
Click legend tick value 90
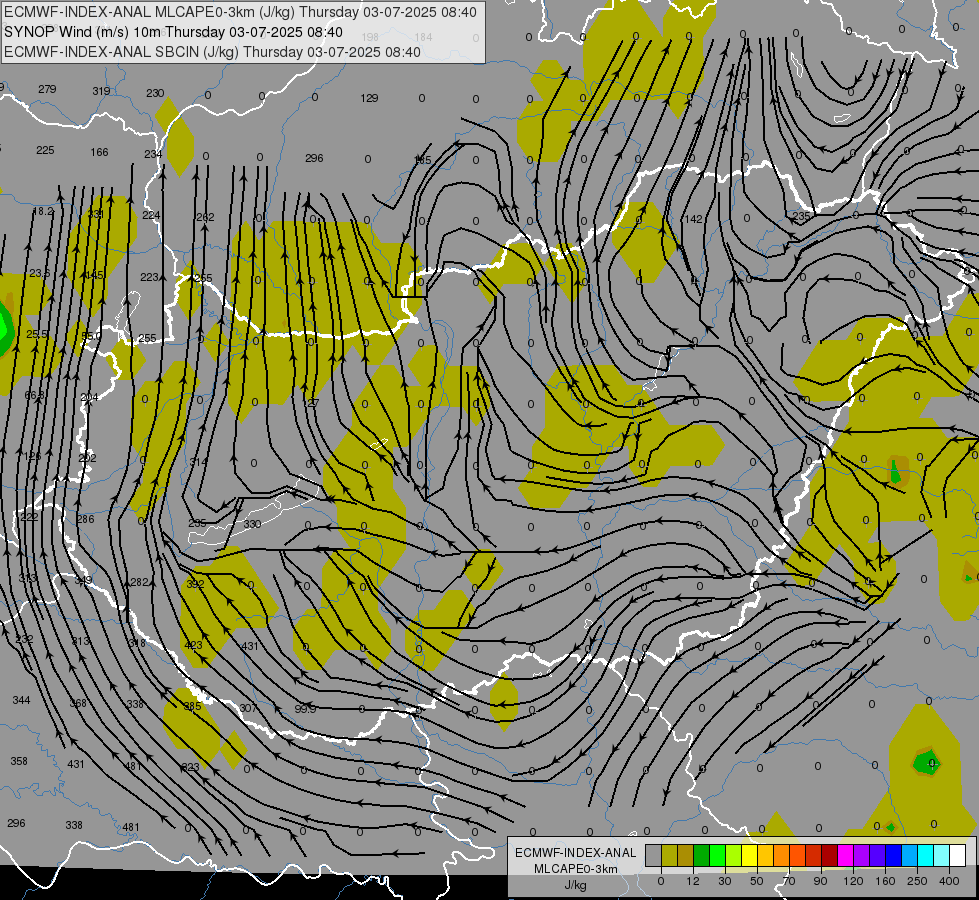(x=820, y=881)
